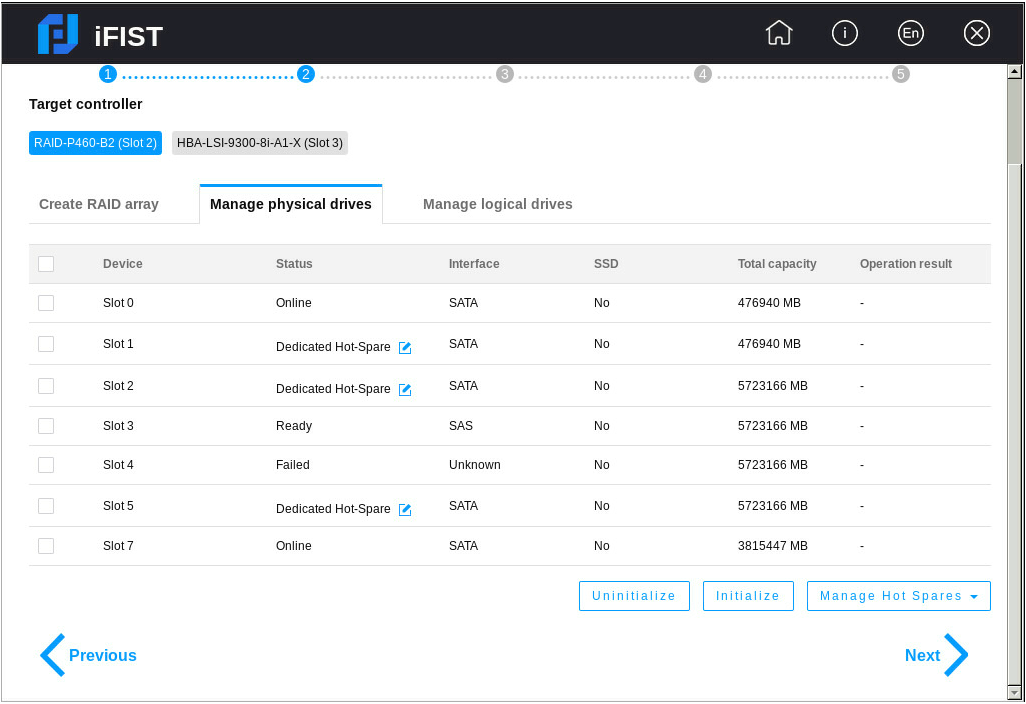
Task: Proceed with the Next button
Action: (x=936, y=655)
